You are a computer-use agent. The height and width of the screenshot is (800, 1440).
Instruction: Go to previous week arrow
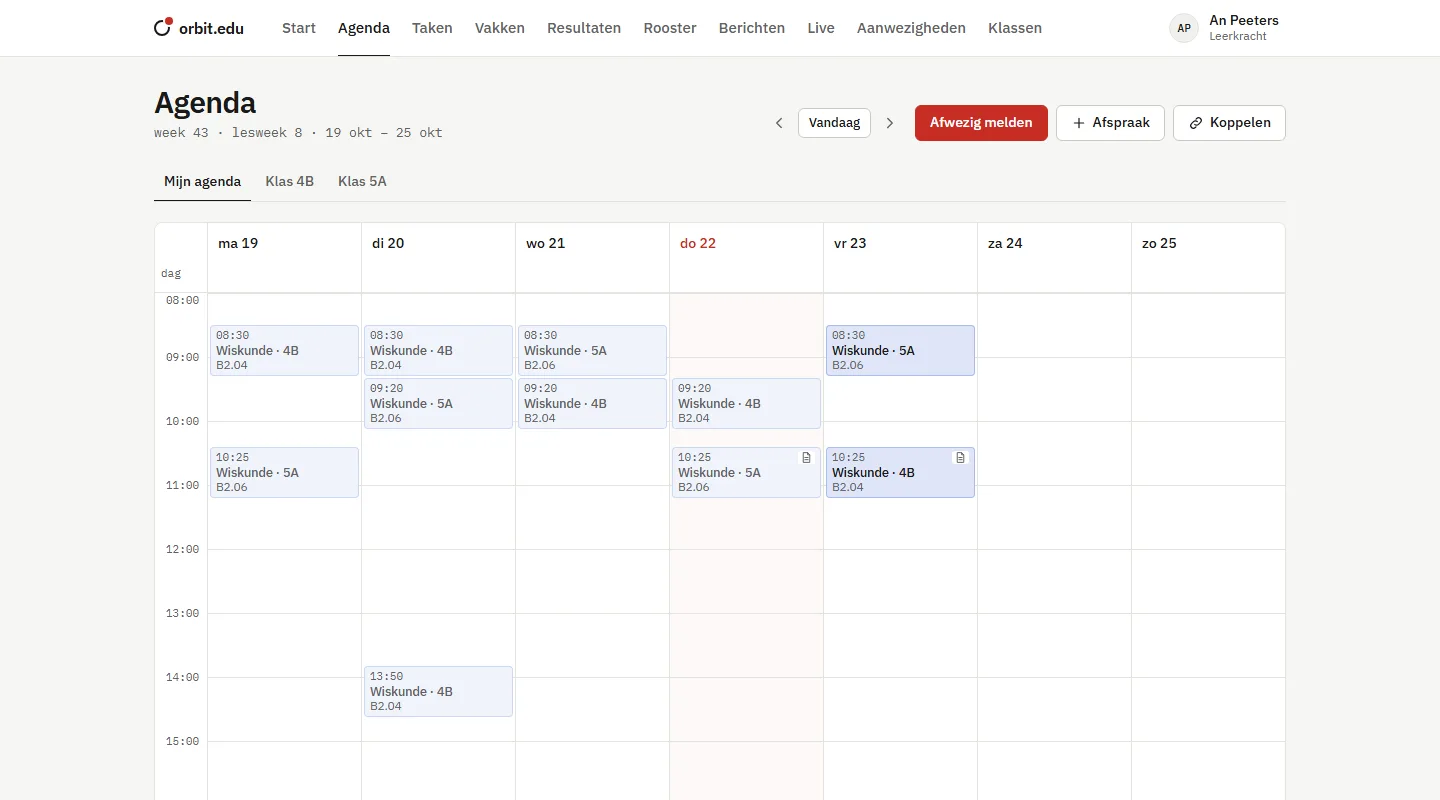[779, 123]
